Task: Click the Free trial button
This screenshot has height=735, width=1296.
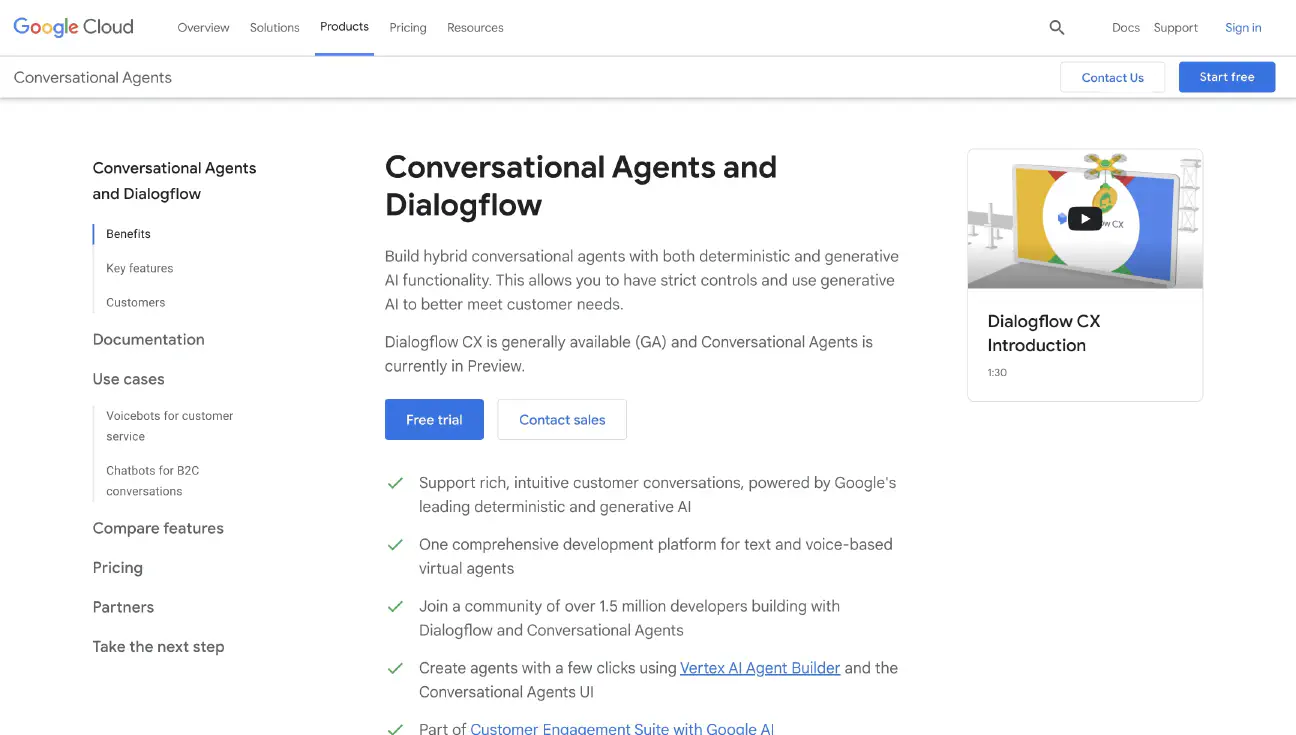Action: point(434,420)
